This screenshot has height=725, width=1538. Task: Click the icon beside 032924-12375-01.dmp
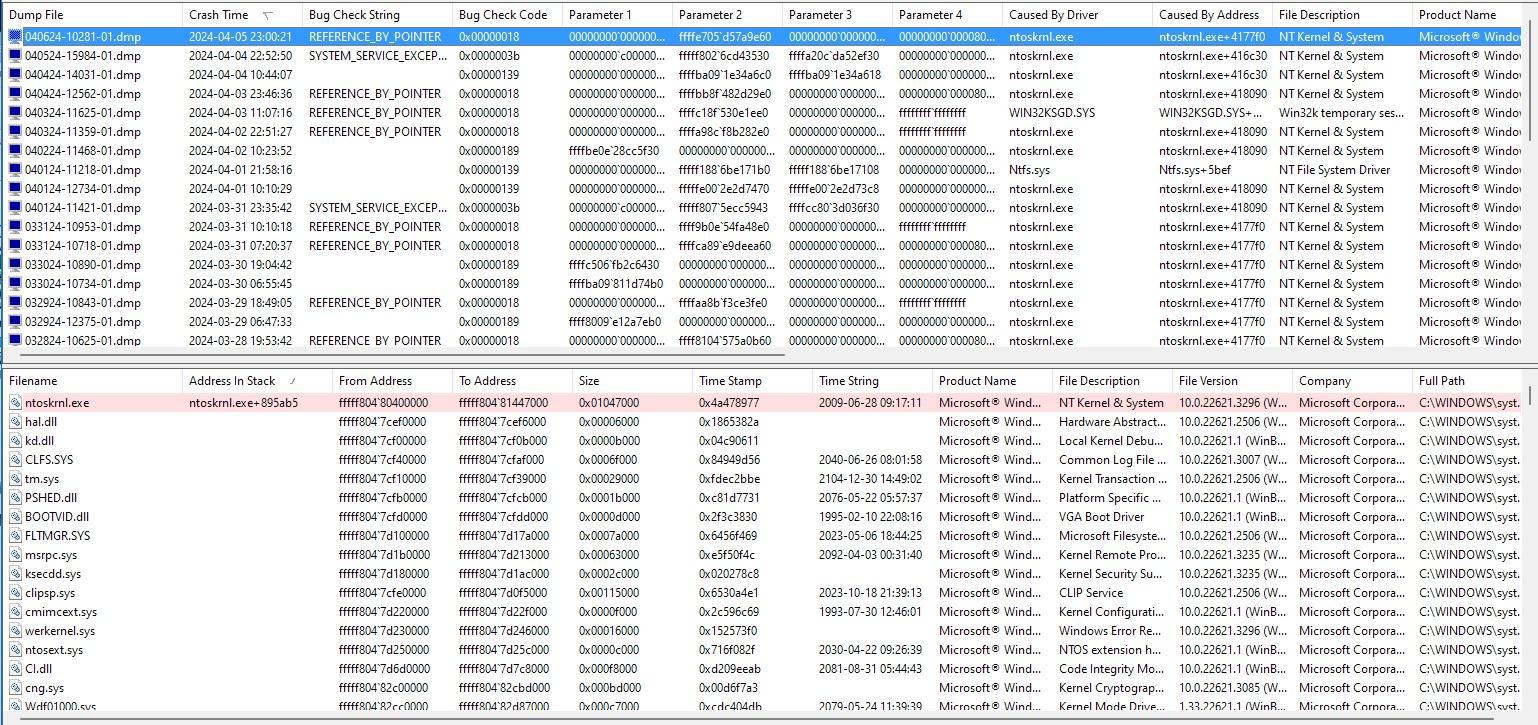point(15,321)
